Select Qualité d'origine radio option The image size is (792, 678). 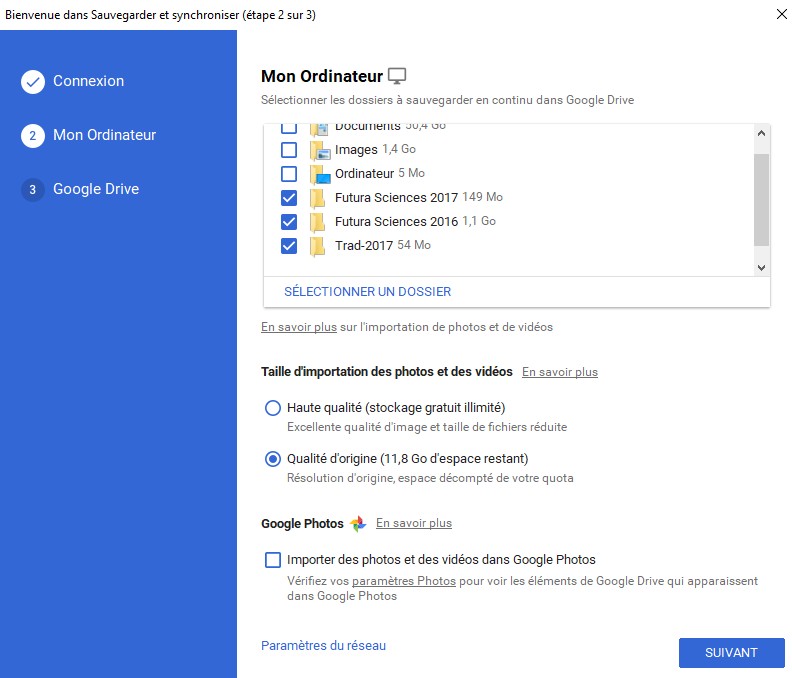click(x=273, y=459)
